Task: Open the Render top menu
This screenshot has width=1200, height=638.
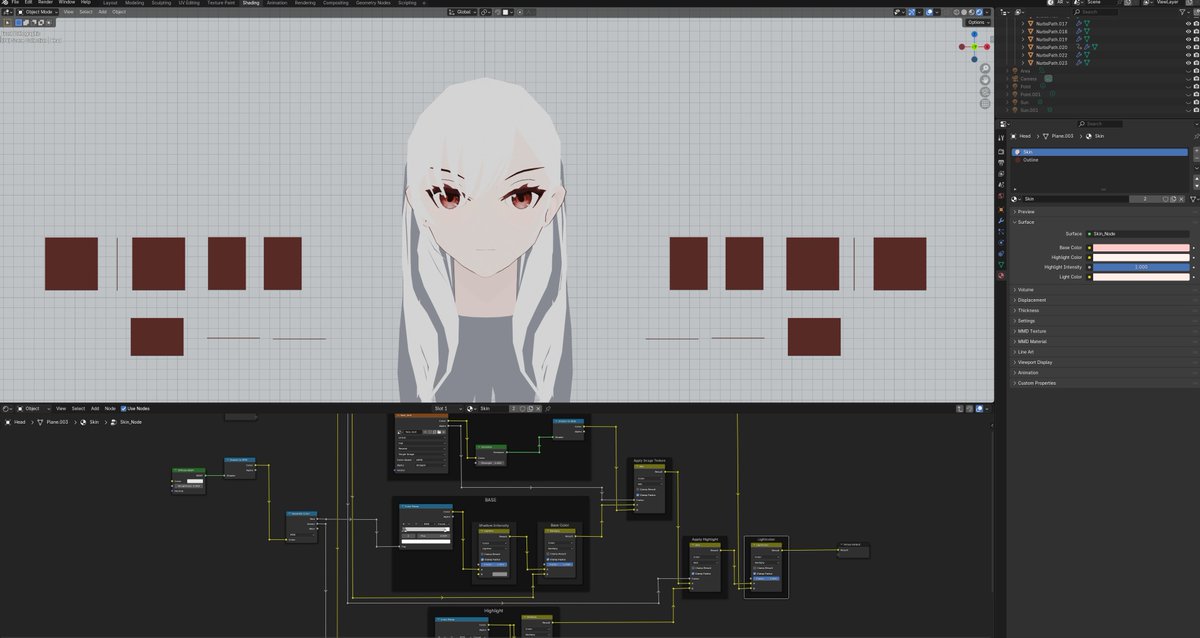Action: 46,2
